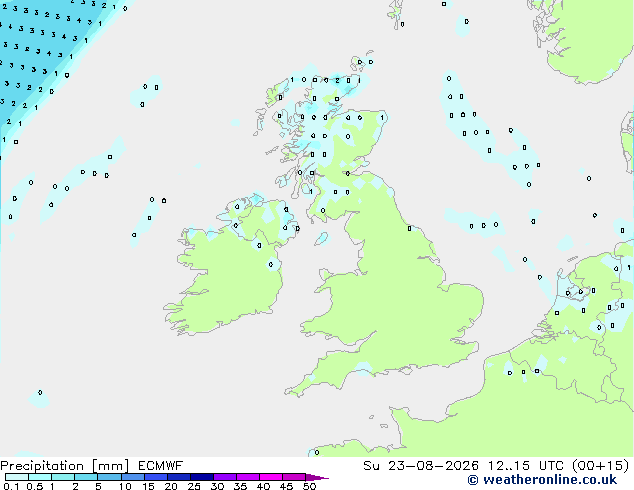Viewport: 634px width, 490px height.
Task: Click the legend scale value 0.5
Action: tap(35, 486)
